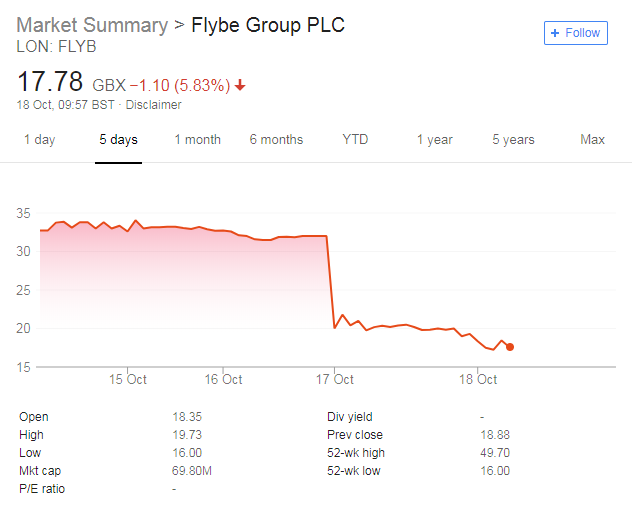The height and width of the screenshot is (507, 632).
Task: Click the plus icon in Follow
Action: point(556,33)
